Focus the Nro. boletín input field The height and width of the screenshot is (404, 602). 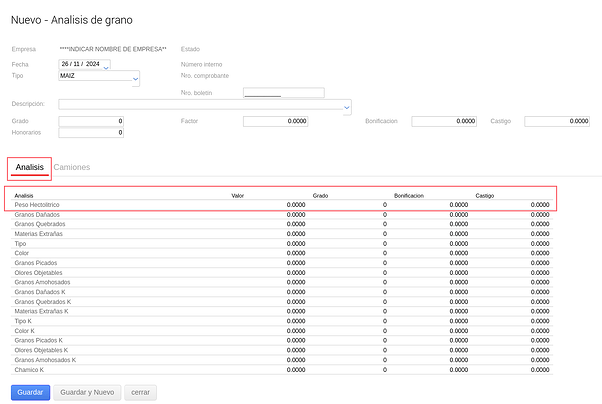[x=283, y=93]
